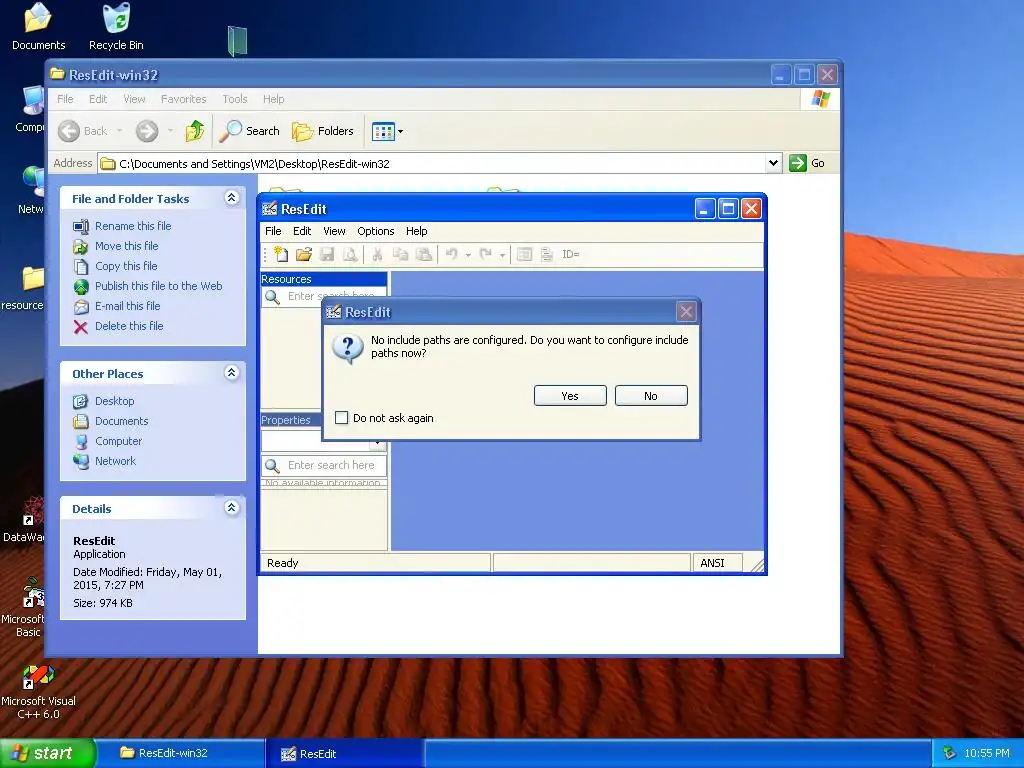
Task: Click the Windows start button
Action: coord(47,753)
